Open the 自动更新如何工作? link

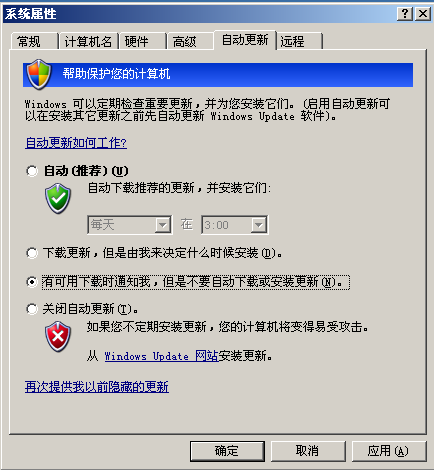click(x=76, y=143)
